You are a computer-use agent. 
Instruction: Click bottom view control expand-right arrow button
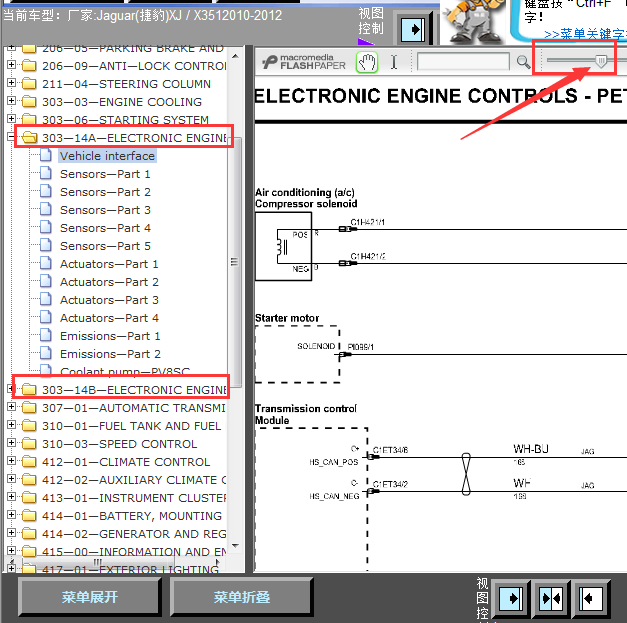[511, 598]
